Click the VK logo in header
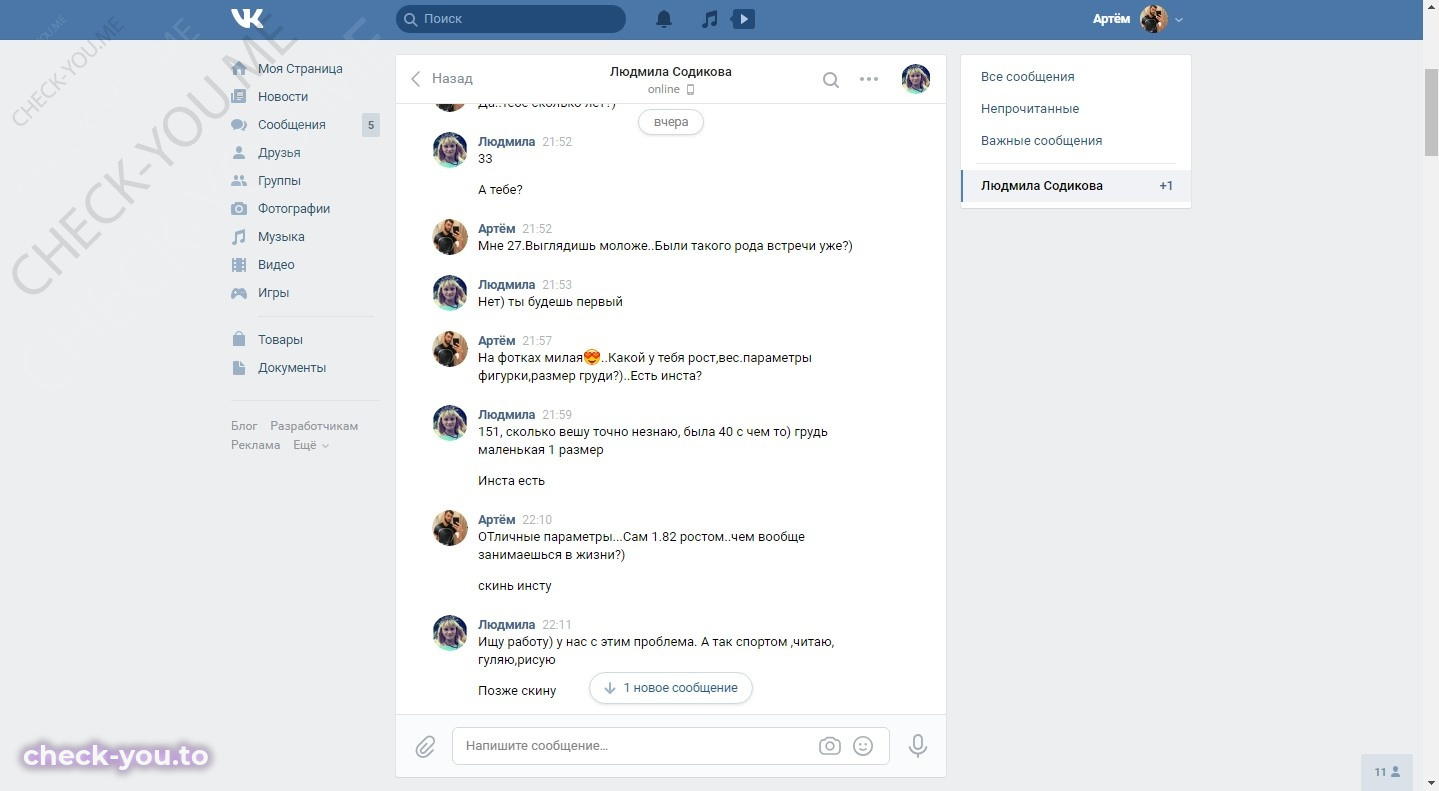This screenshot has width=1439, height=791. 247,19
